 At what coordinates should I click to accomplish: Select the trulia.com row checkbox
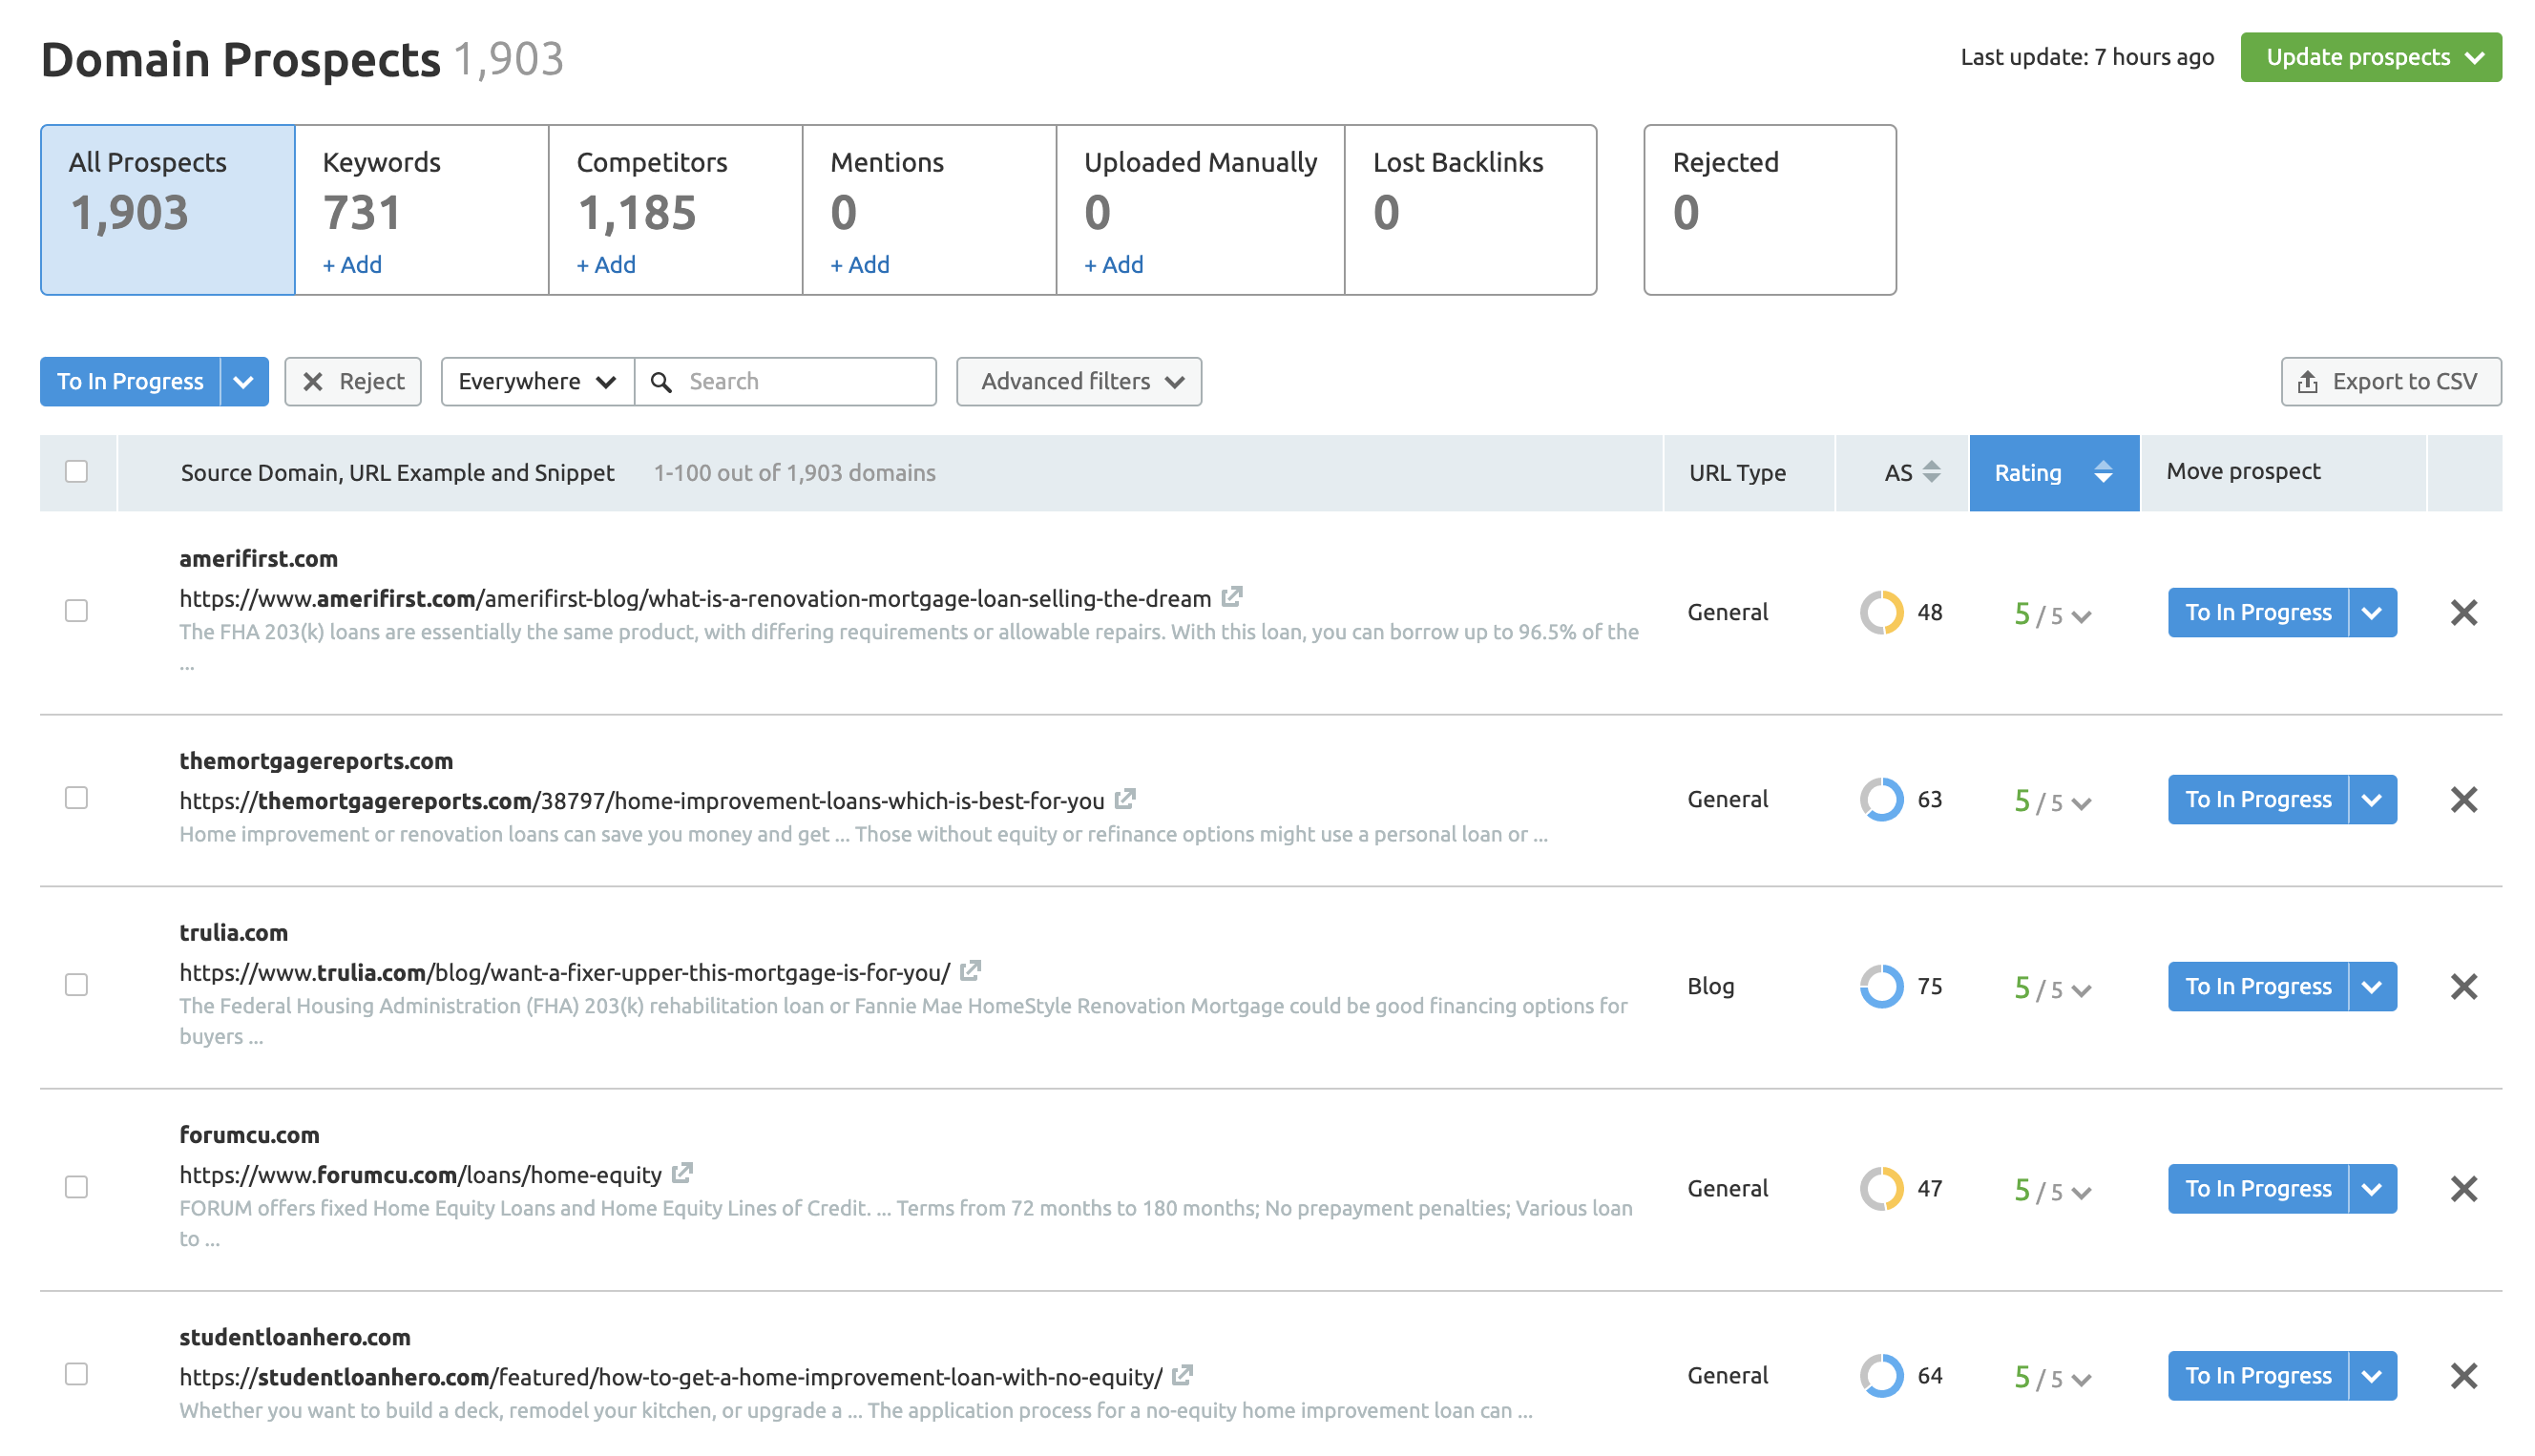[x=76, y=984]
